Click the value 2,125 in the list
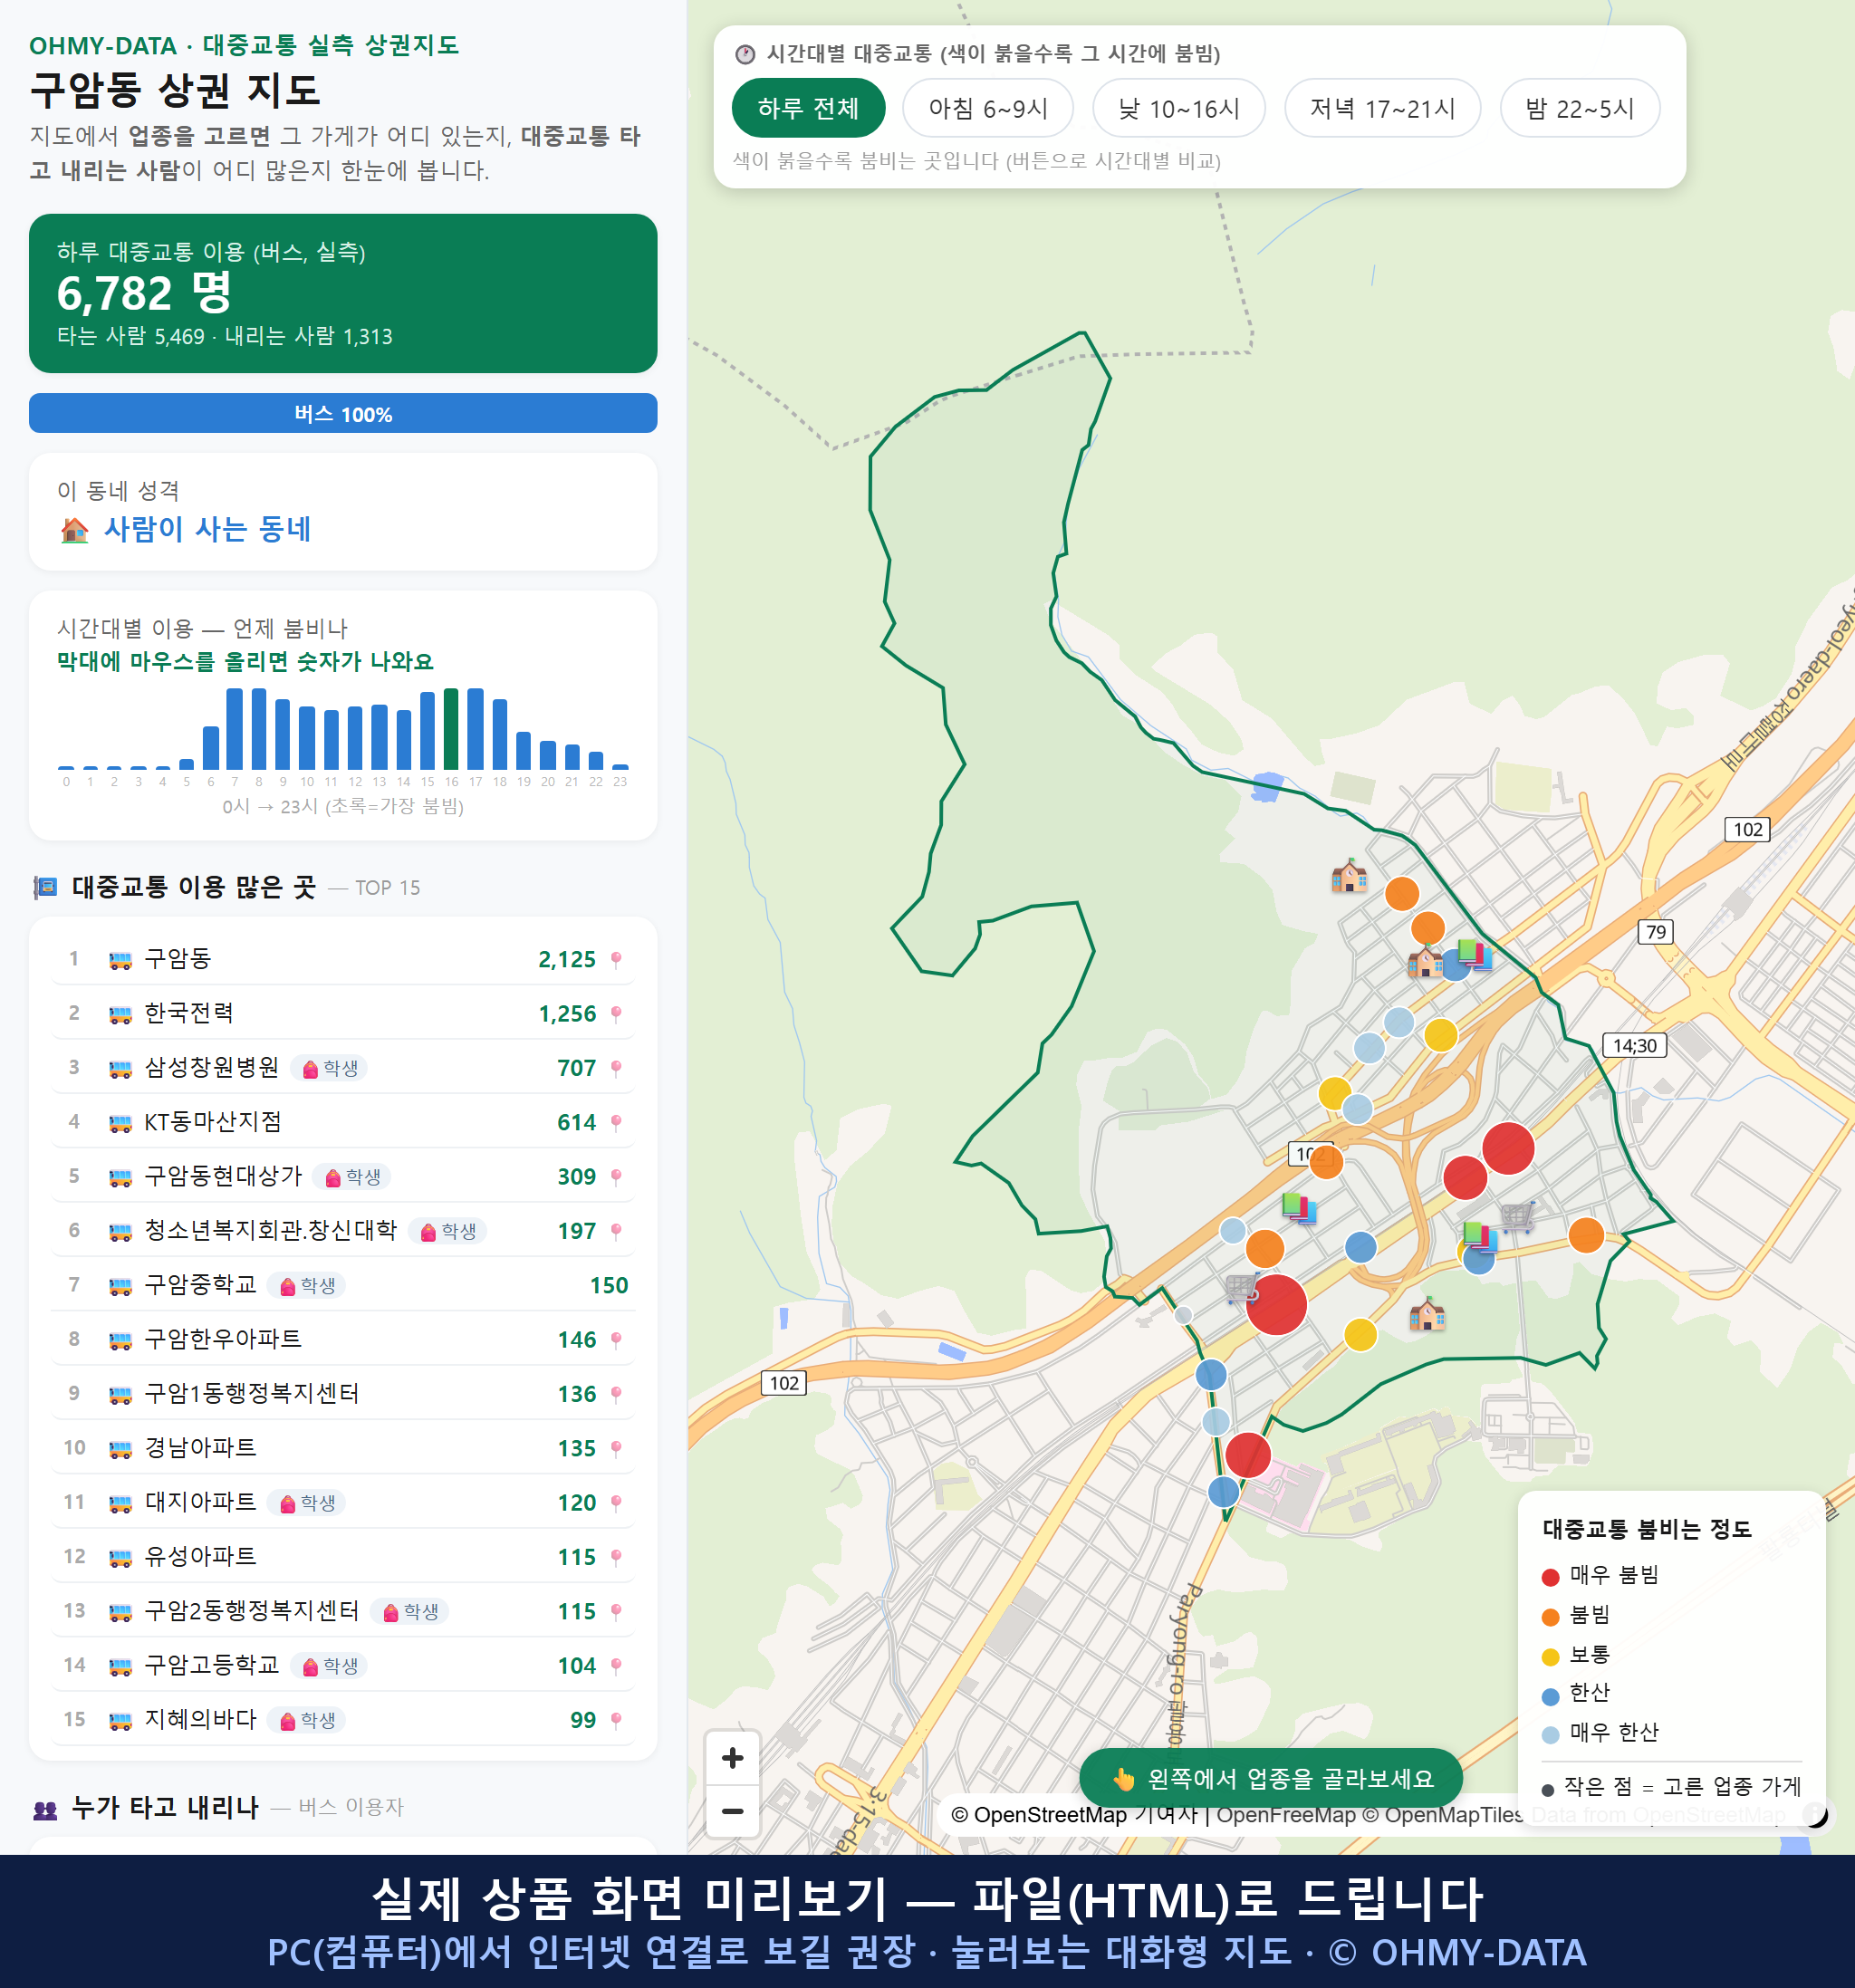Viewport: 1855px width, 1988px height. (567, 960)
